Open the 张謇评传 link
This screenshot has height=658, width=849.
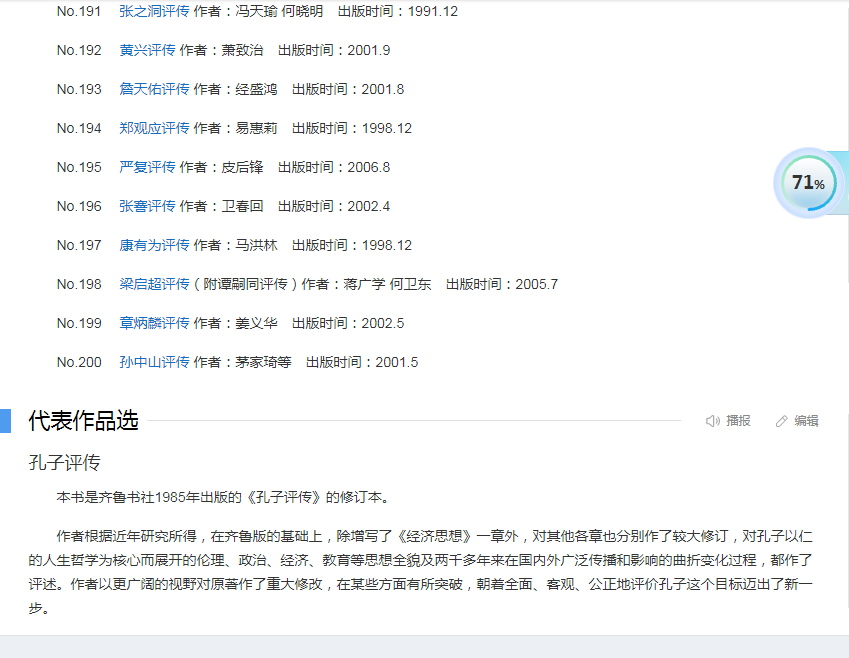pyautogui.click(x=147, y=206)
